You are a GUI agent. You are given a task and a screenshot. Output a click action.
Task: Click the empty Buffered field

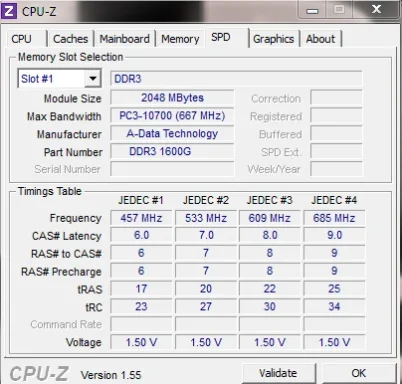(x=336, y=134)
